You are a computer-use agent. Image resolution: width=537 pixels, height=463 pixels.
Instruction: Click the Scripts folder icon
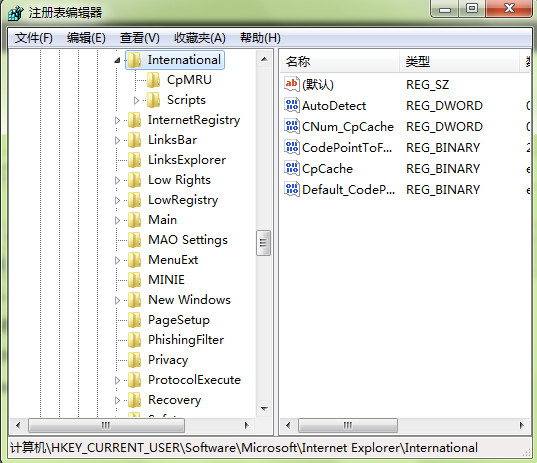[x=153, y=100]
